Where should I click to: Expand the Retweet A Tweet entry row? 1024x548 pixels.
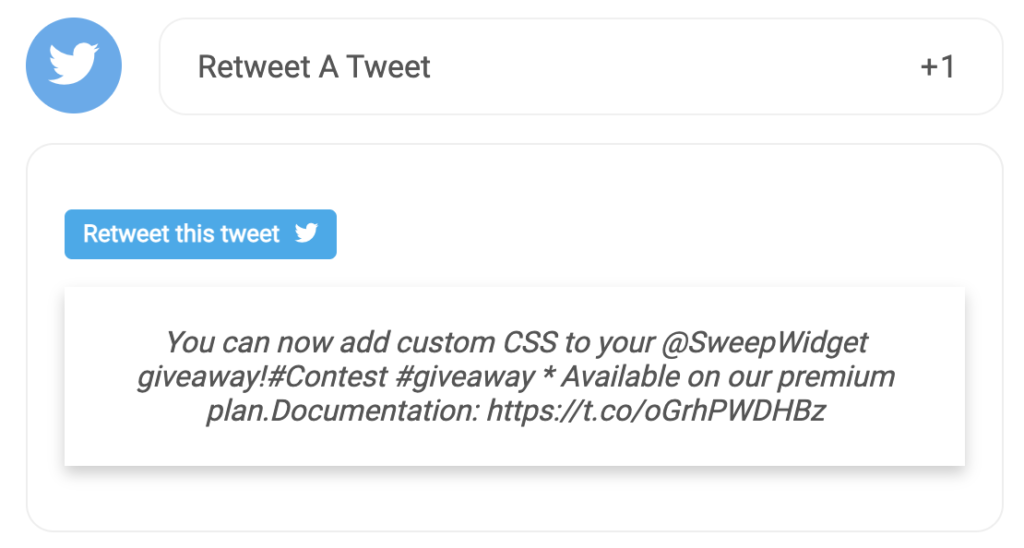581,67
